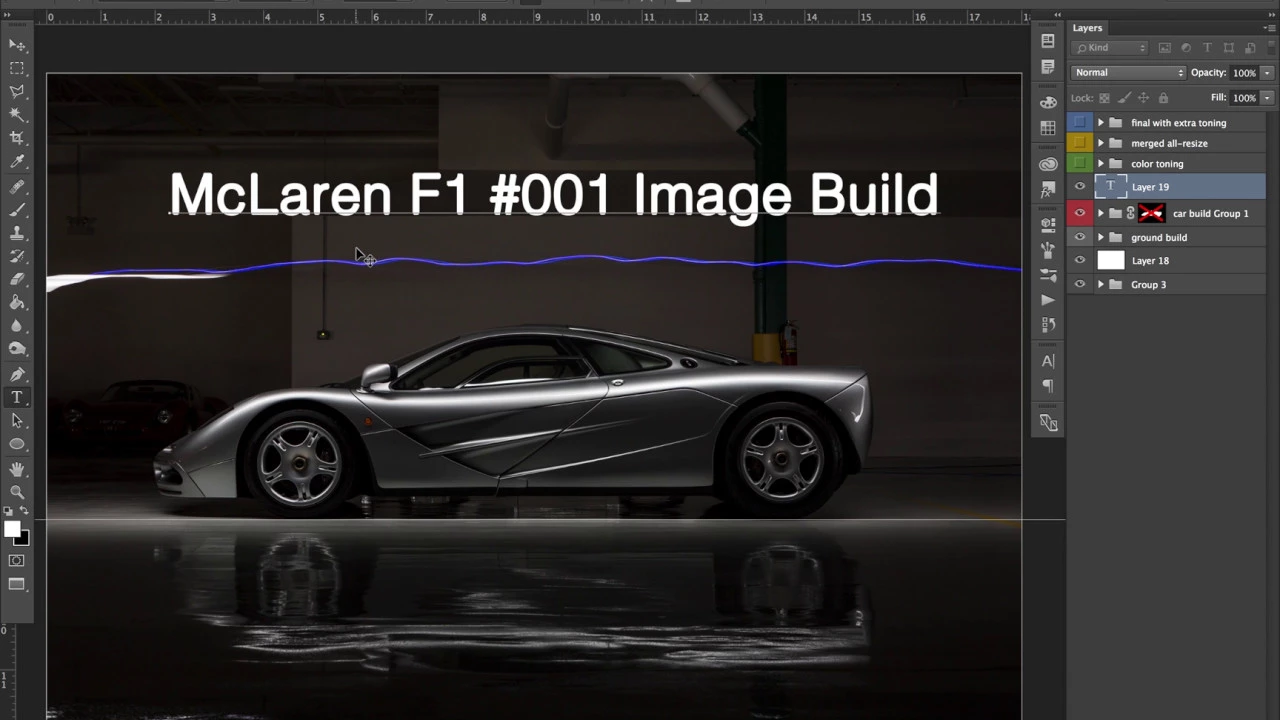Open the Fill slider dropdown arrow
The width and height of the screenshot is (1280, 720).
click(x=1267, y=98)
